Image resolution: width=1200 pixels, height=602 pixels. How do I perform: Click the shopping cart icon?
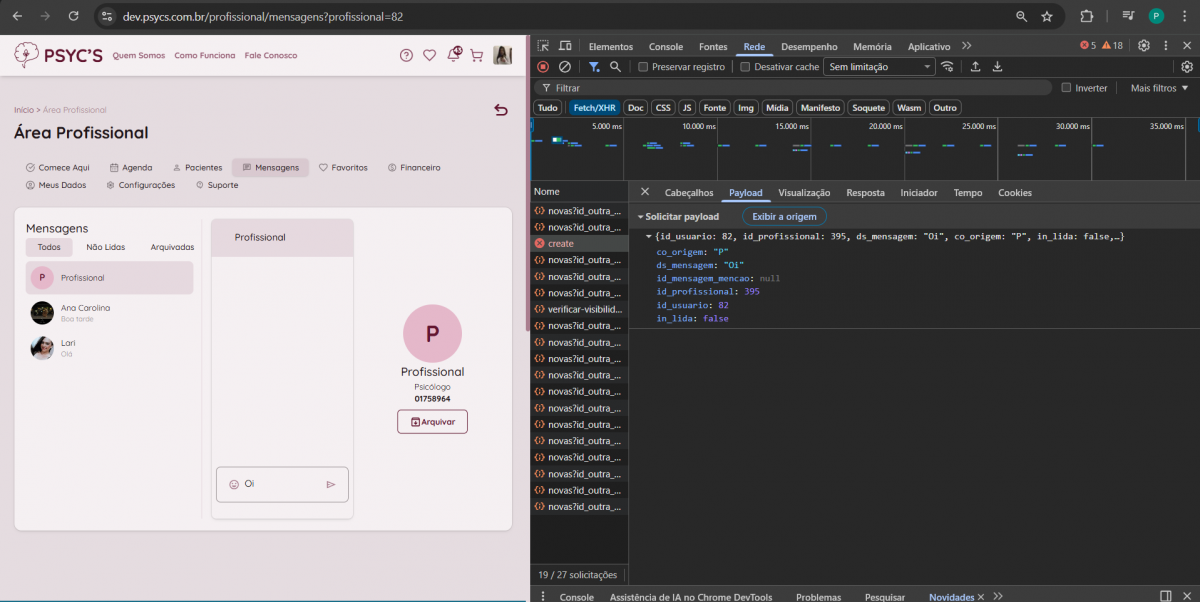pos(477,55)
